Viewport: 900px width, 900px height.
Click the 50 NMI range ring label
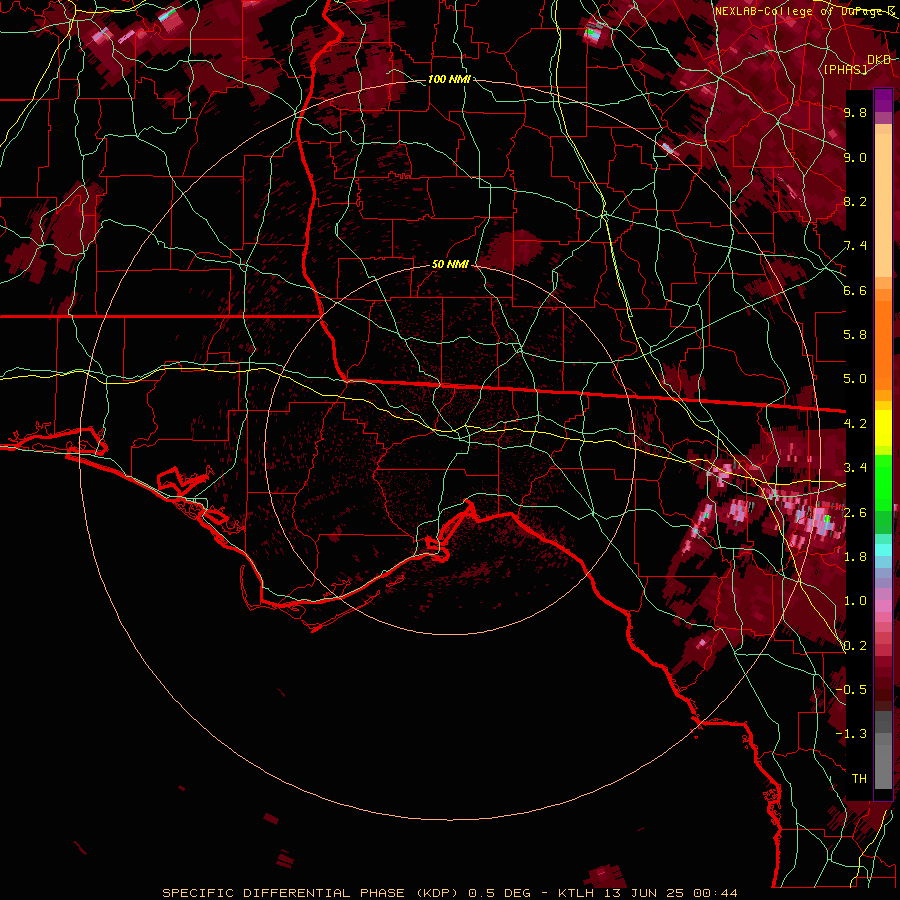click(x=450, y=265)
